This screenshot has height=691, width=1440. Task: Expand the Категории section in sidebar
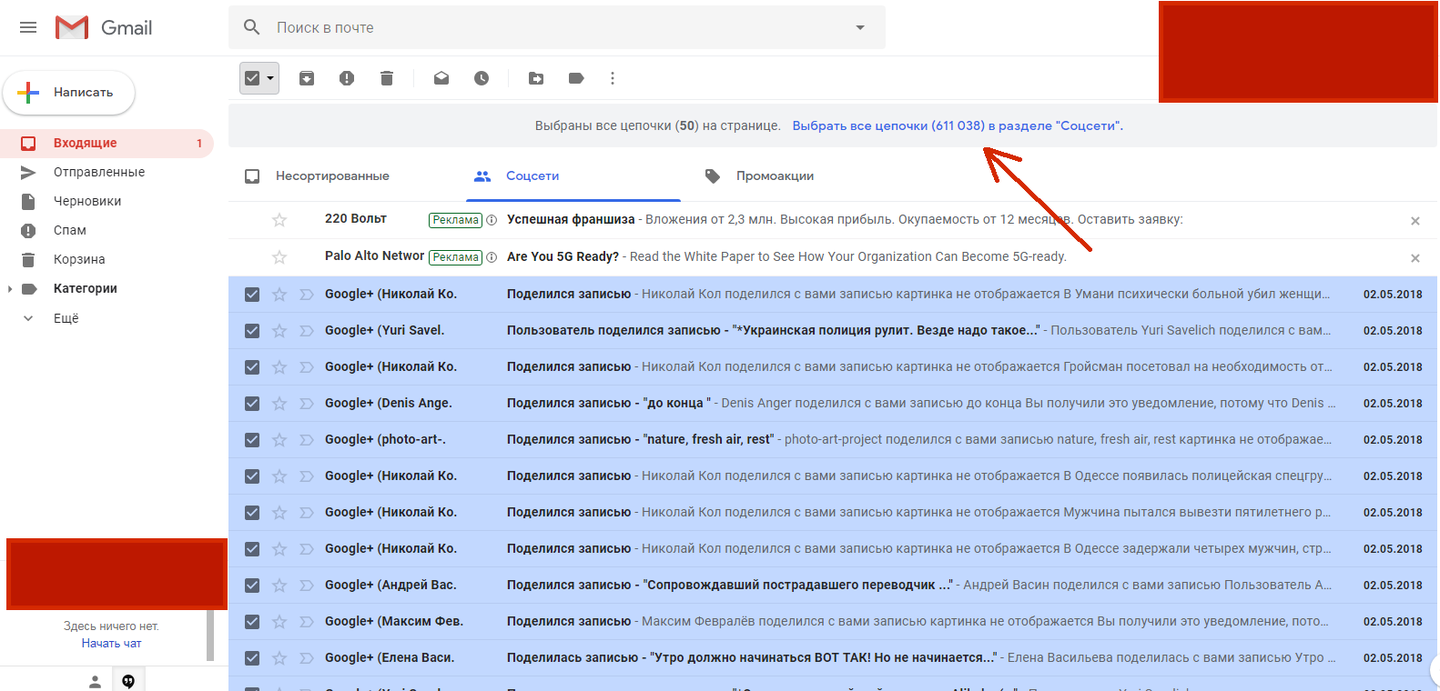pyautogui.click(x=11, y=289)
